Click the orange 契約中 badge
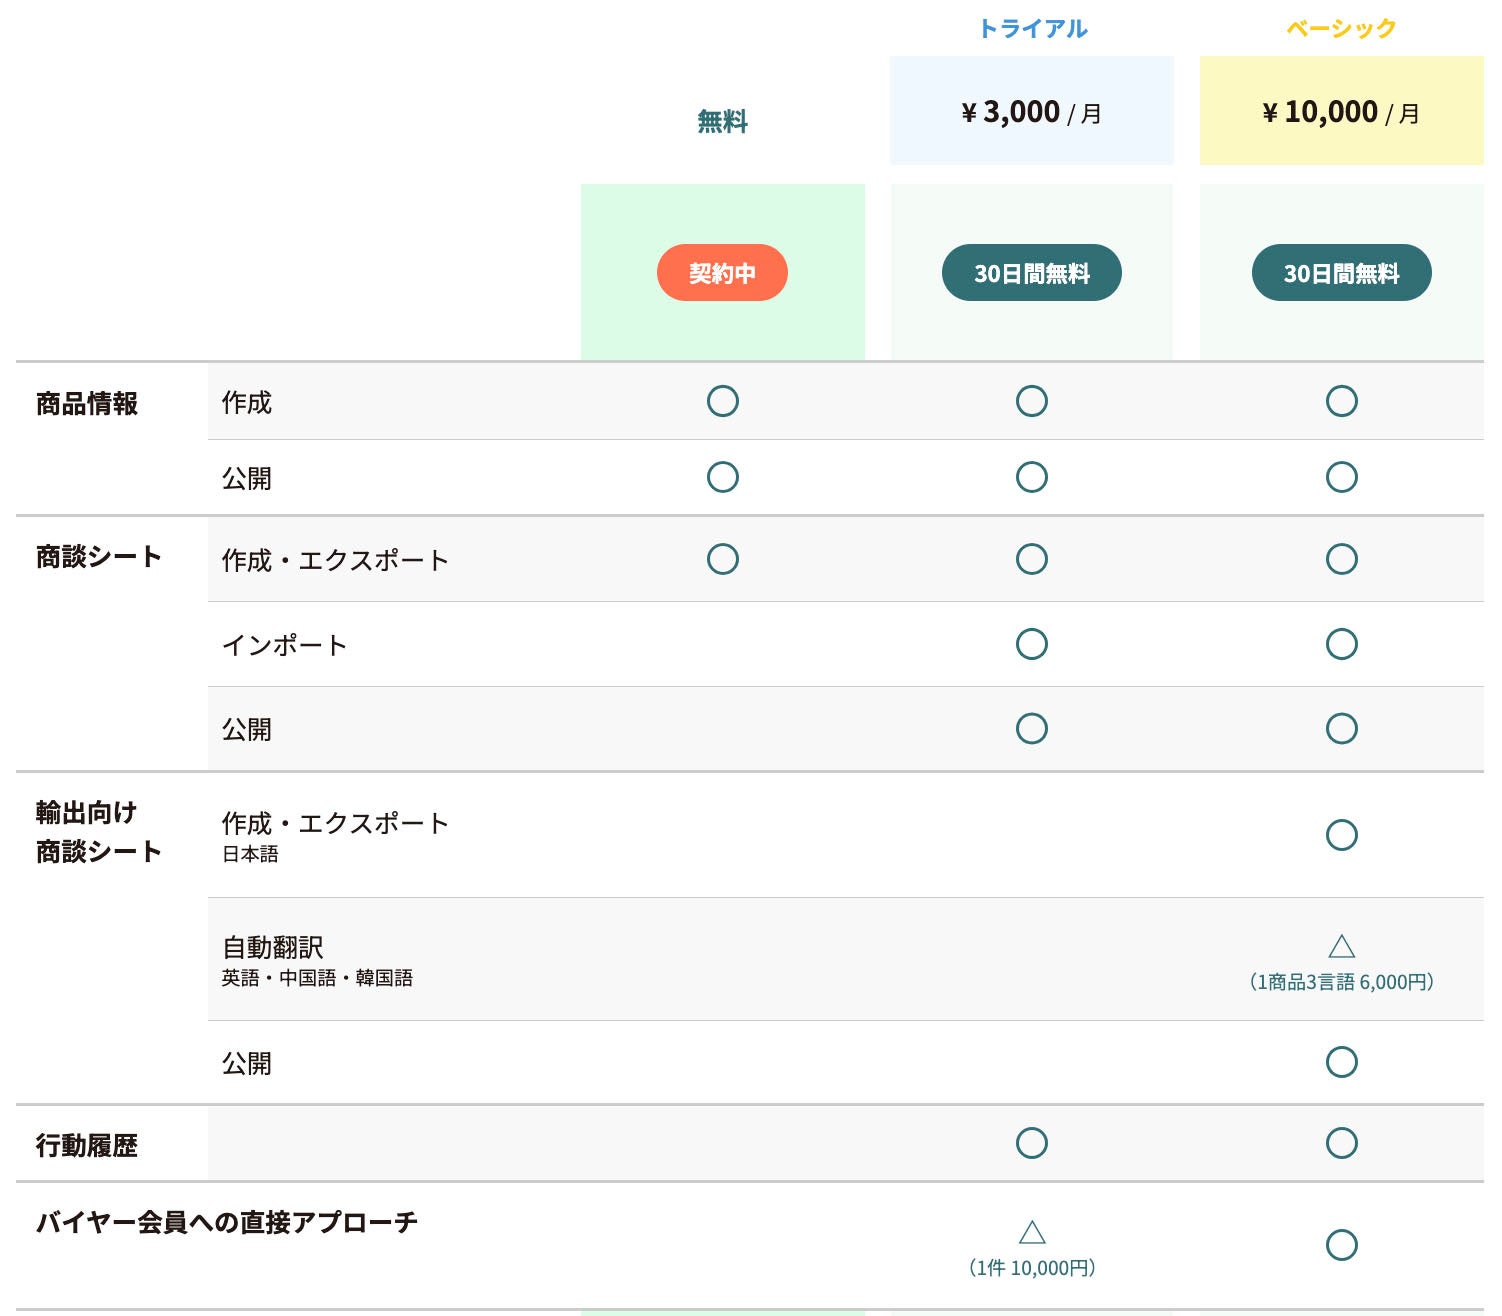 click(x=722, y=271)
